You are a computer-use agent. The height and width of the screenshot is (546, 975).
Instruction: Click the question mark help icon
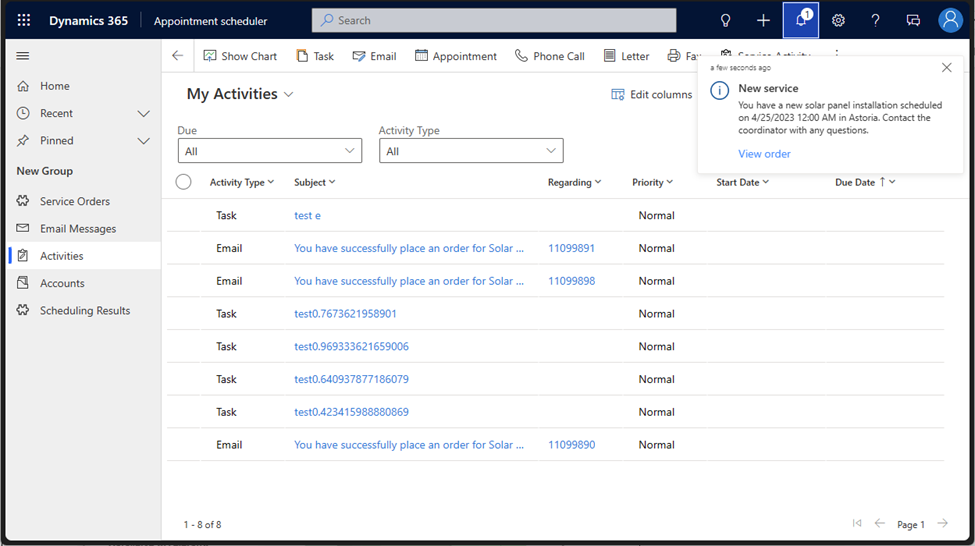click(x=875, y=20)
